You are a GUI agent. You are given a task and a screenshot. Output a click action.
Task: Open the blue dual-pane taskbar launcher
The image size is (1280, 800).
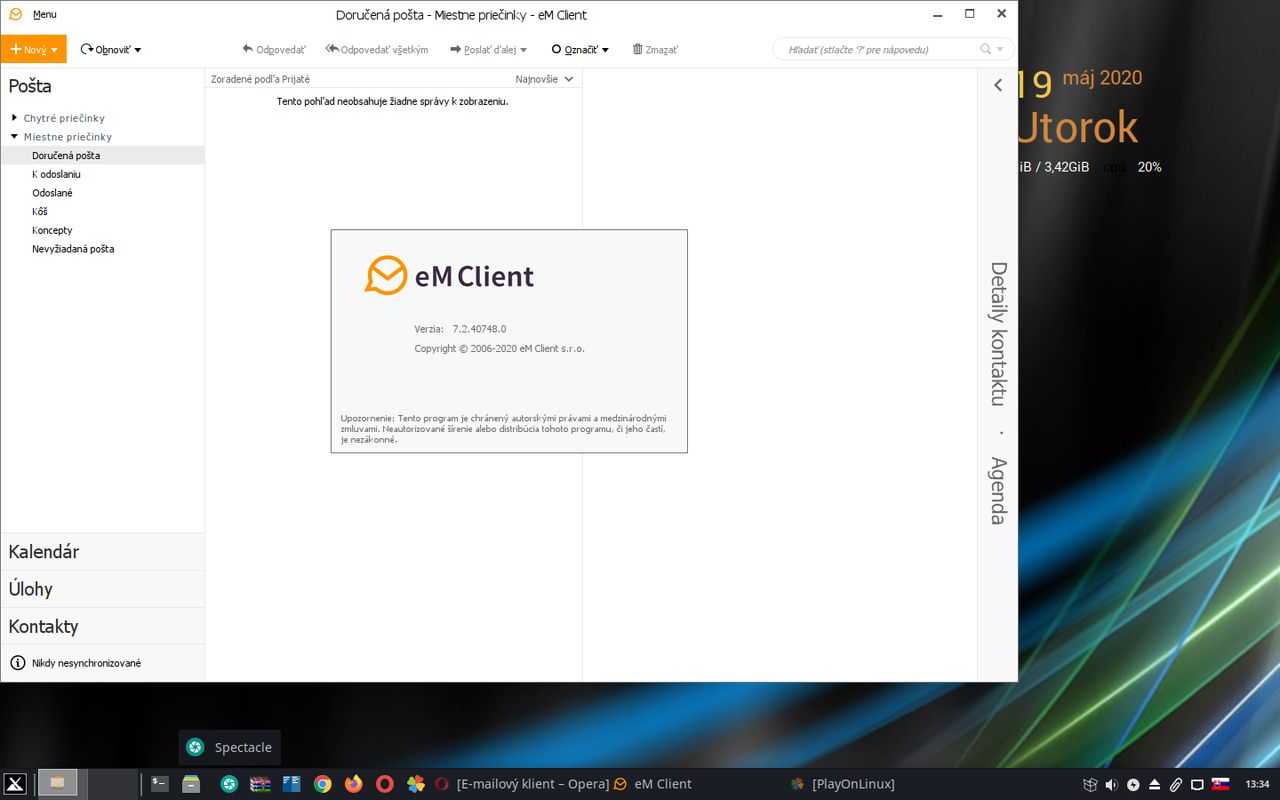point(292,784)
